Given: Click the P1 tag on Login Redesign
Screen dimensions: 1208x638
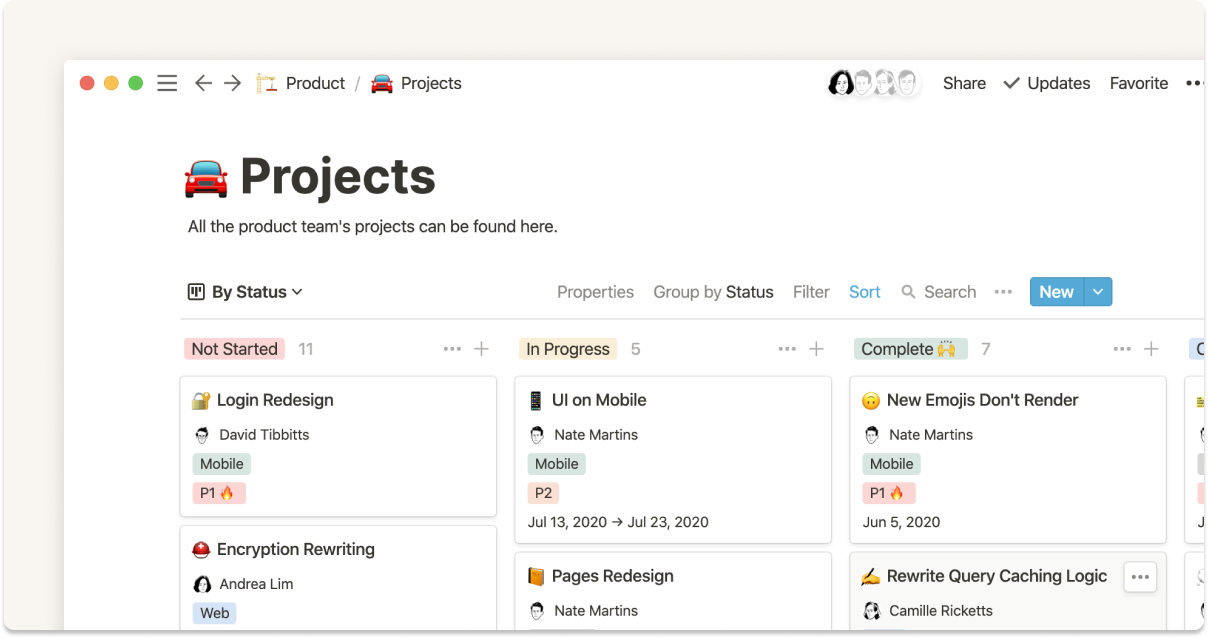Looking at the screenshot, I should pyautogui.click(x=219, y=493).
